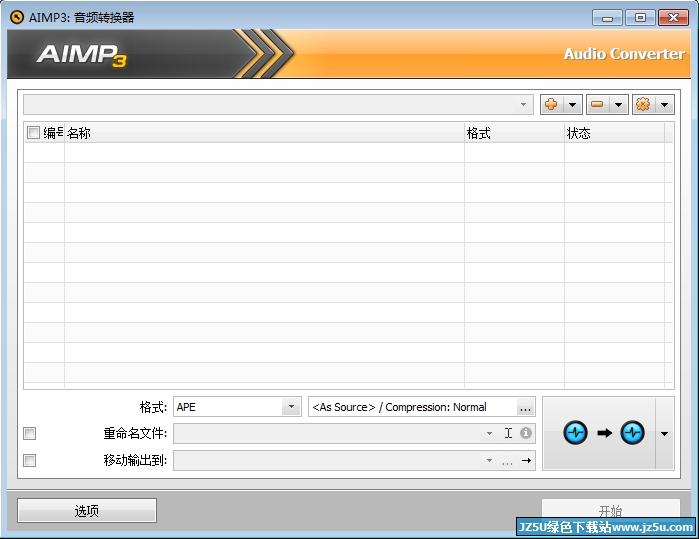
Task: Toggle the select-all checkbox in list header
Action: coord(33,132)
